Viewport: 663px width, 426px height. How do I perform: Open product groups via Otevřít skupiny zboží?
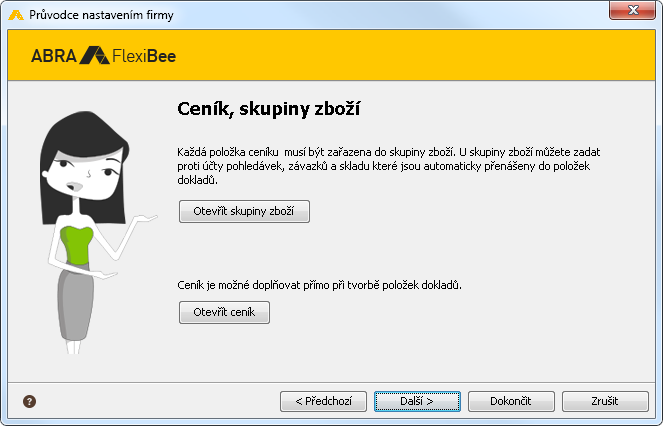pos(244,211)
